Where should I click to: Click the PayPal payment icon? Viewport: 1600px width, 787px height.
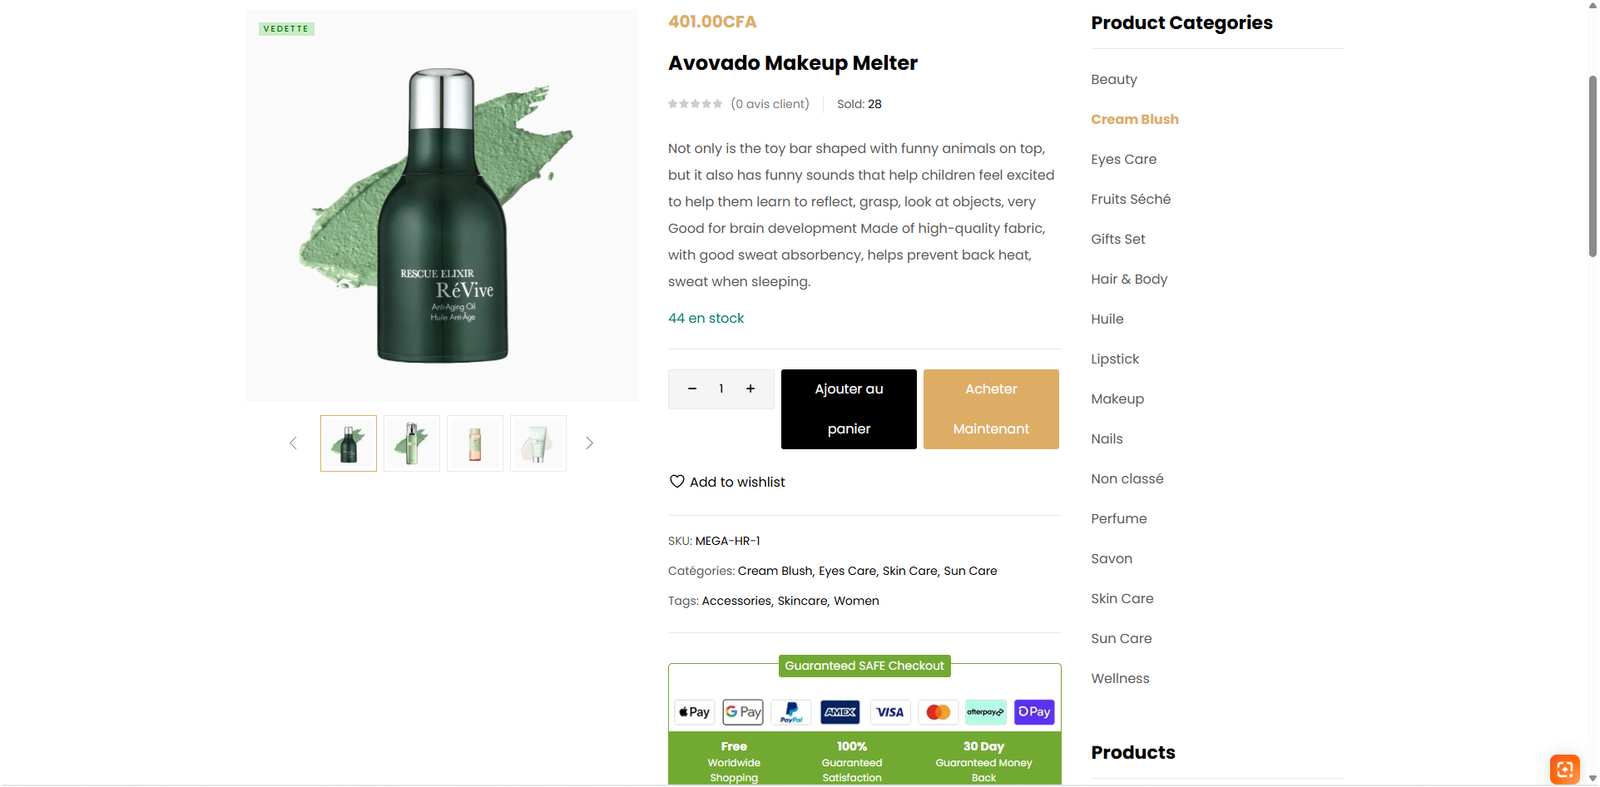pyautogui.click(x=791, y=712)
